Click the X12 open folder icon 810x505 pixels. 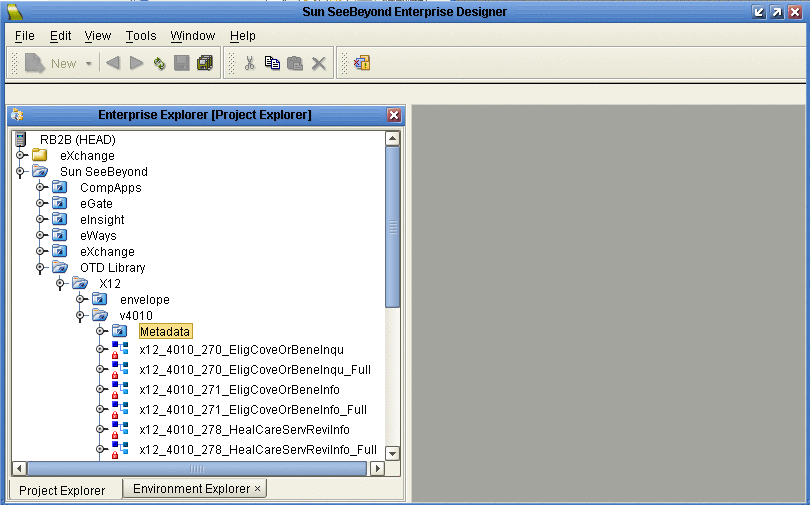80,283
